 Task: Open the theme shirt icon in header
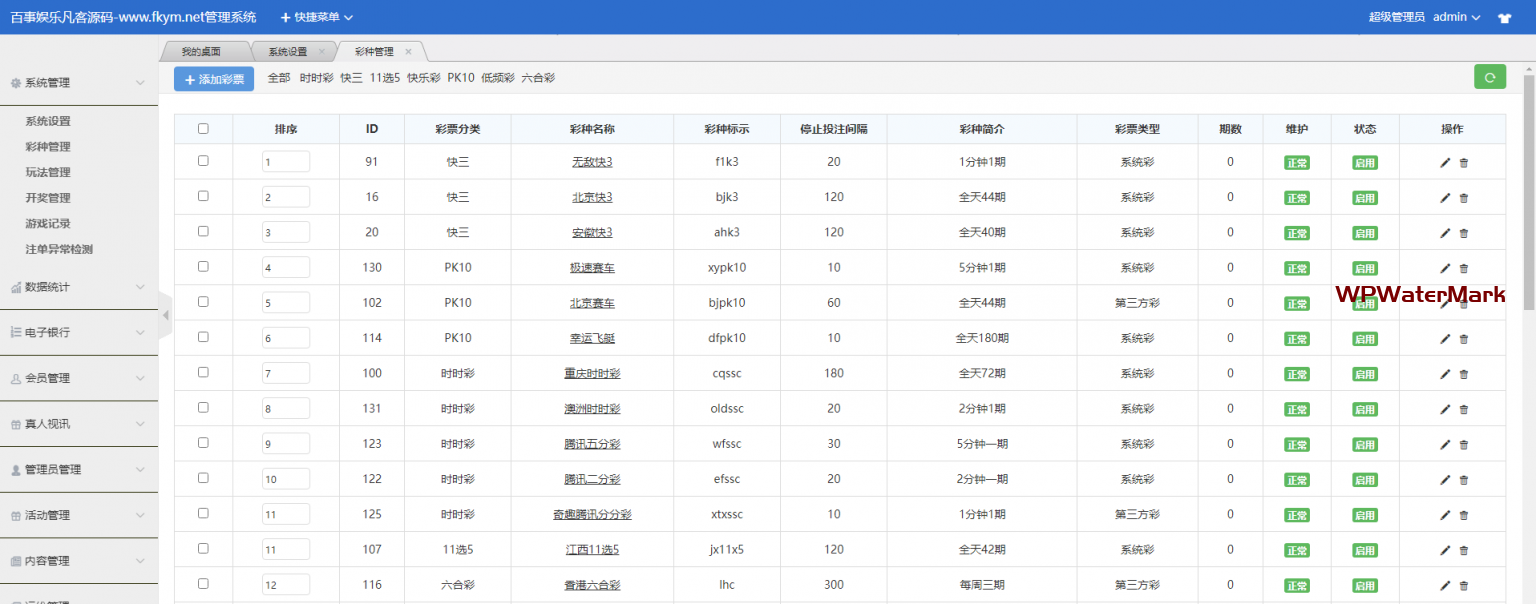click(1504, 17)
